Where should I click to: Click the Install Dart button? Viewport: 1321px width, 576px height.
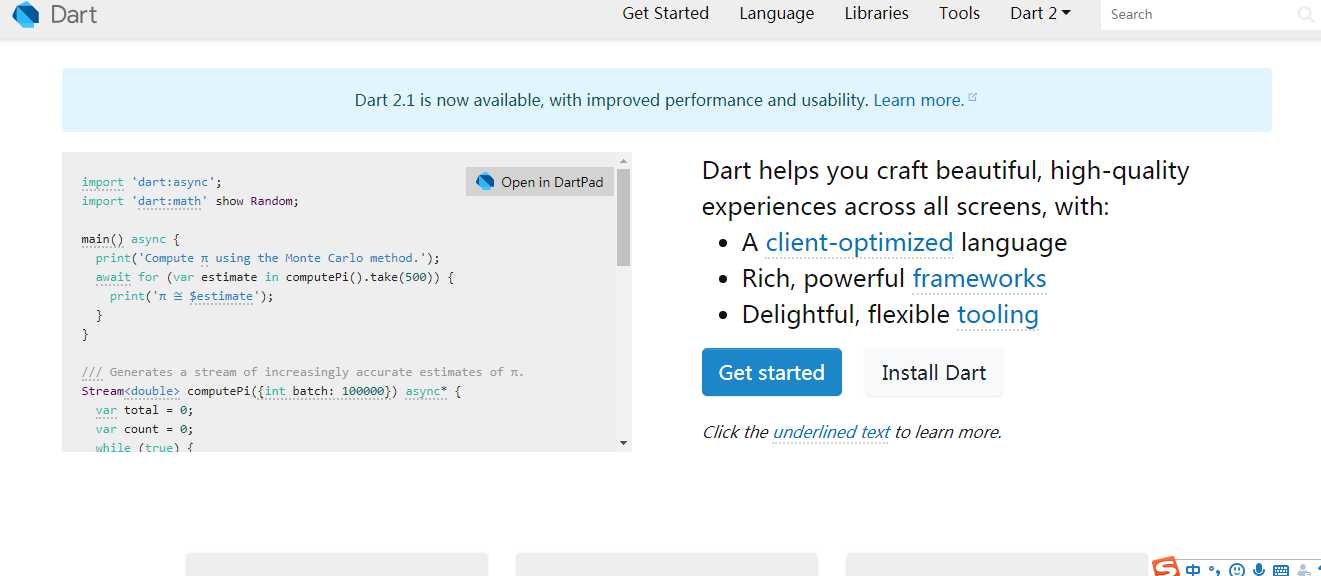click(x=934, y=372)
